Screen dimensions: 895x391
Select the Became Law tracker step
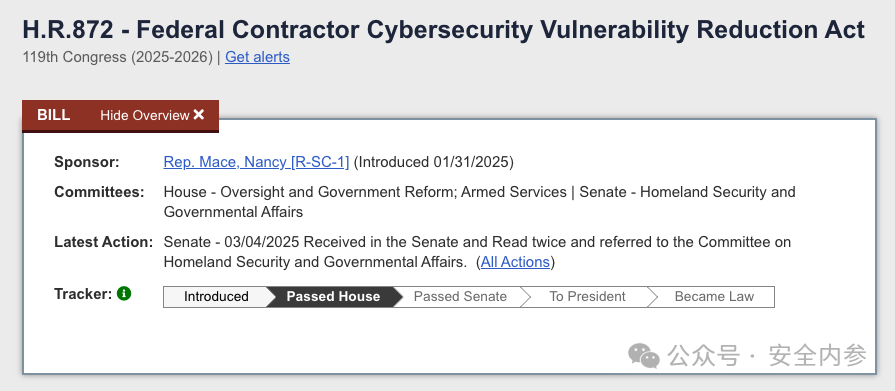coord(714,297)
